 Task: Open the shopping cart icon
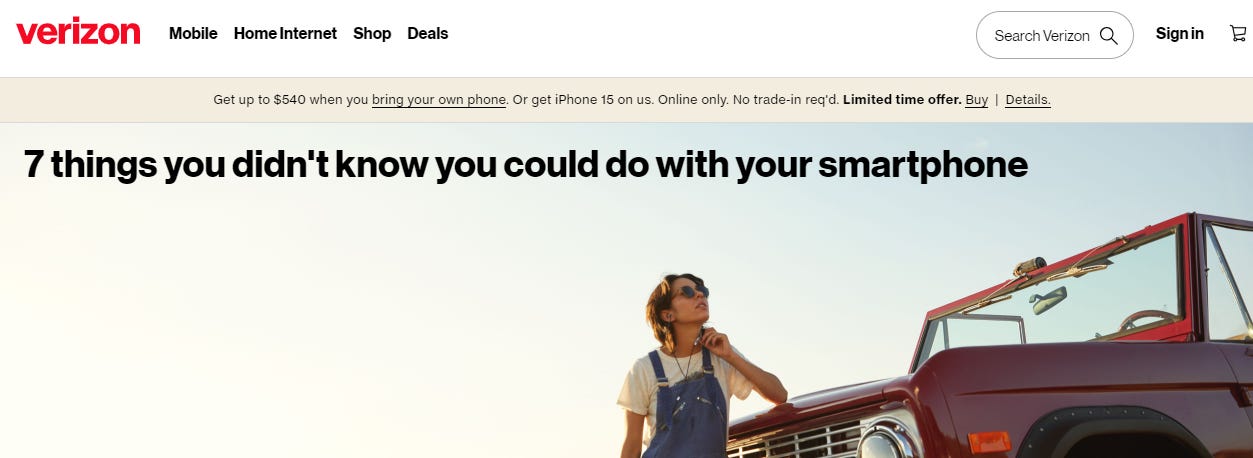point(1238,34)
